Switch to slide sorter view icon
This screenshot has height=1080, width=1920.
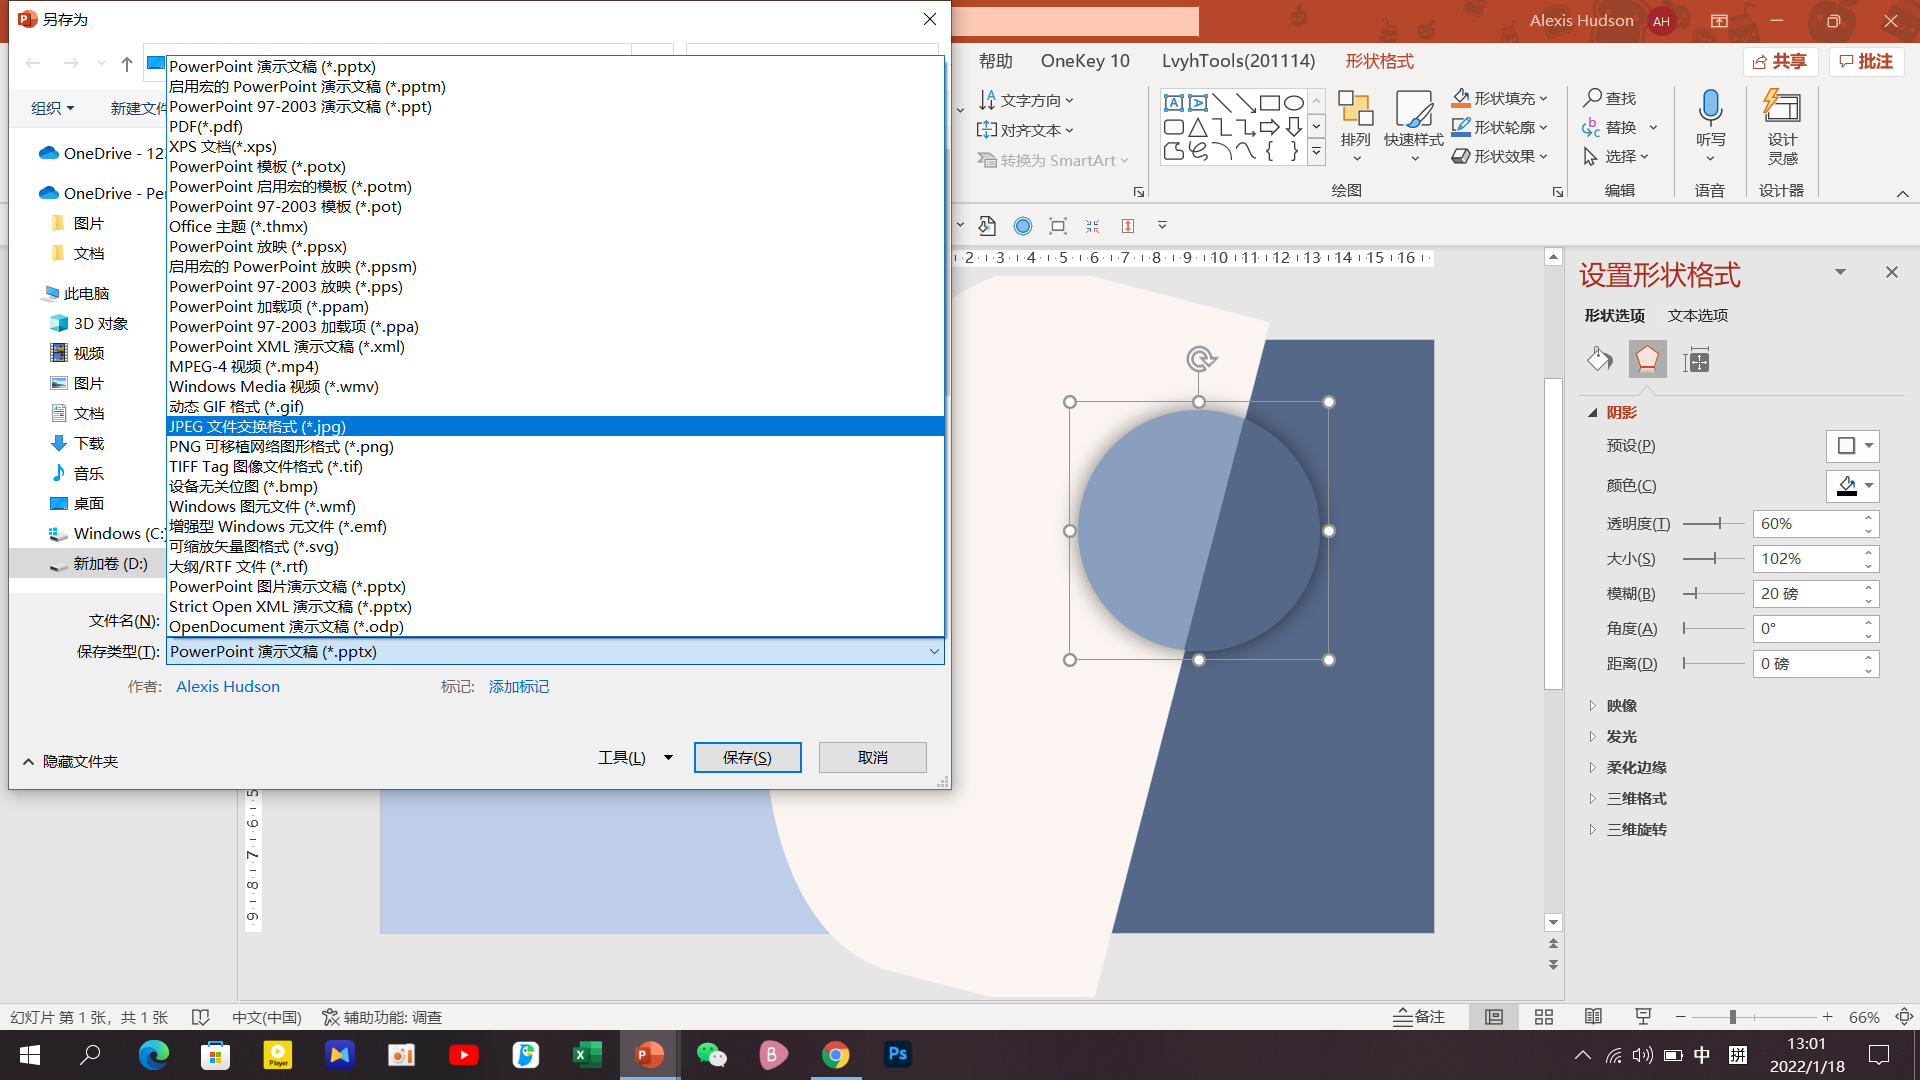point(1544,1017)
